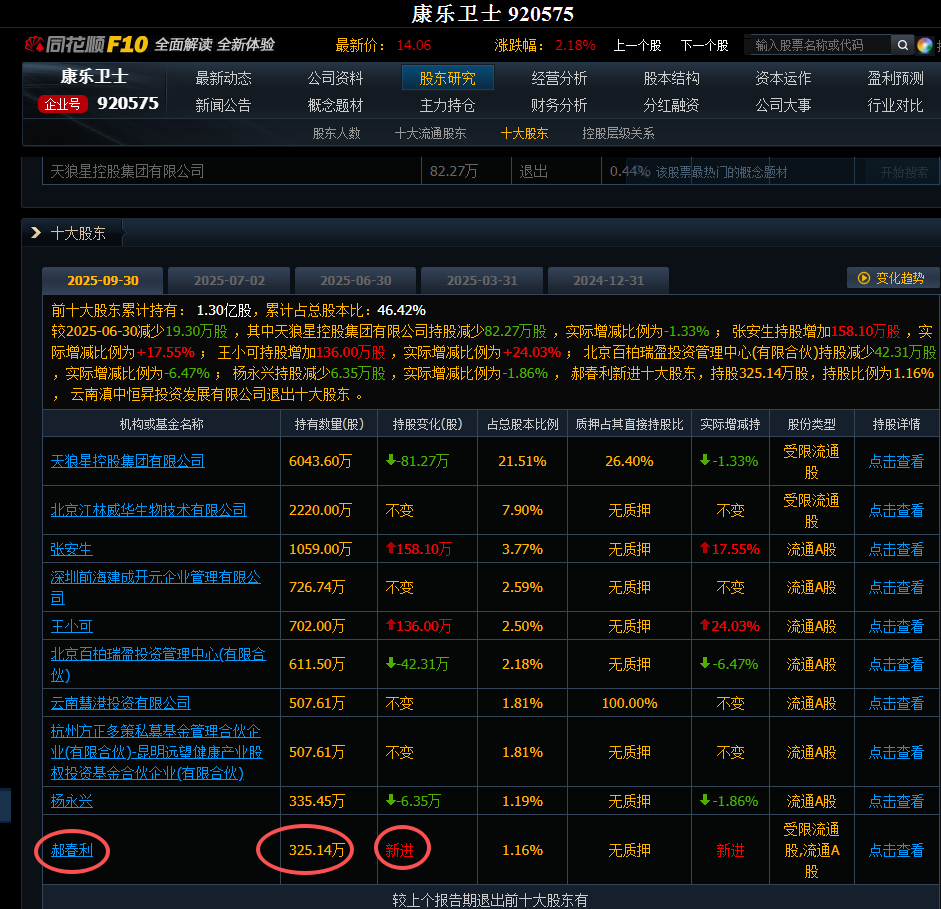
Task: Open 公司大事 menu
Action: click(783, 105)
